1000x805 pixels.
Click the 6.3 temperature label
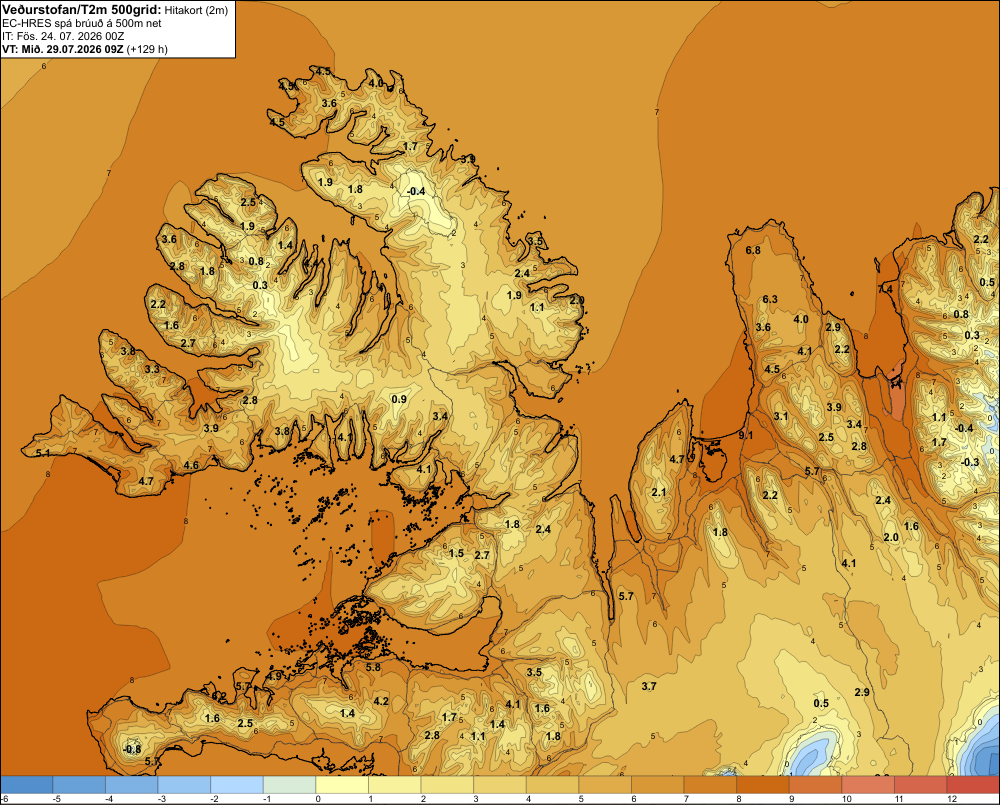(x=770, y=299)
